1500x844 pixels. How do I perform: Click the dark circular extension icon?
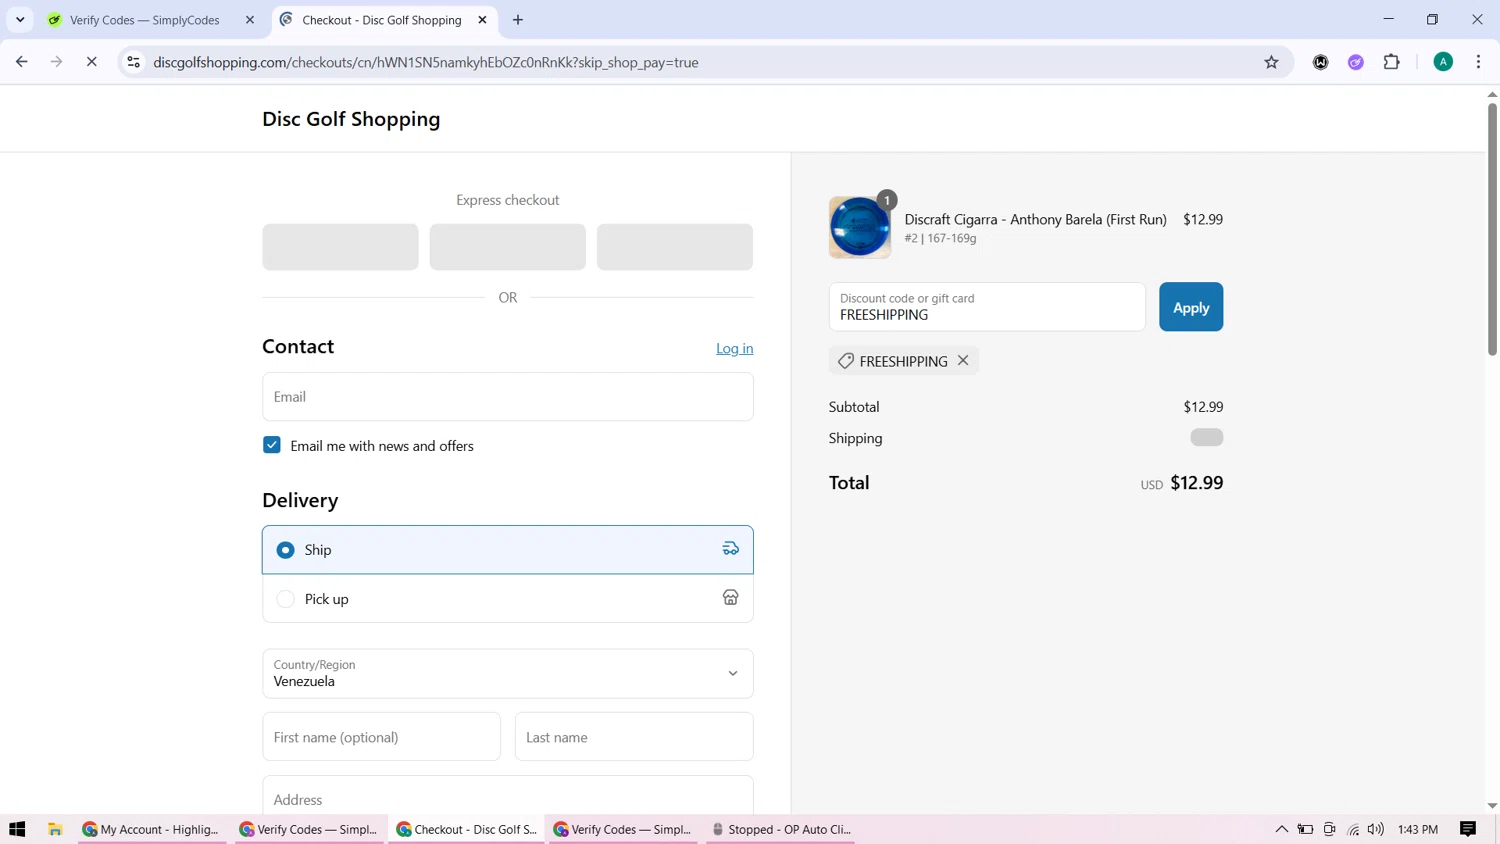tap(1320, 62)
